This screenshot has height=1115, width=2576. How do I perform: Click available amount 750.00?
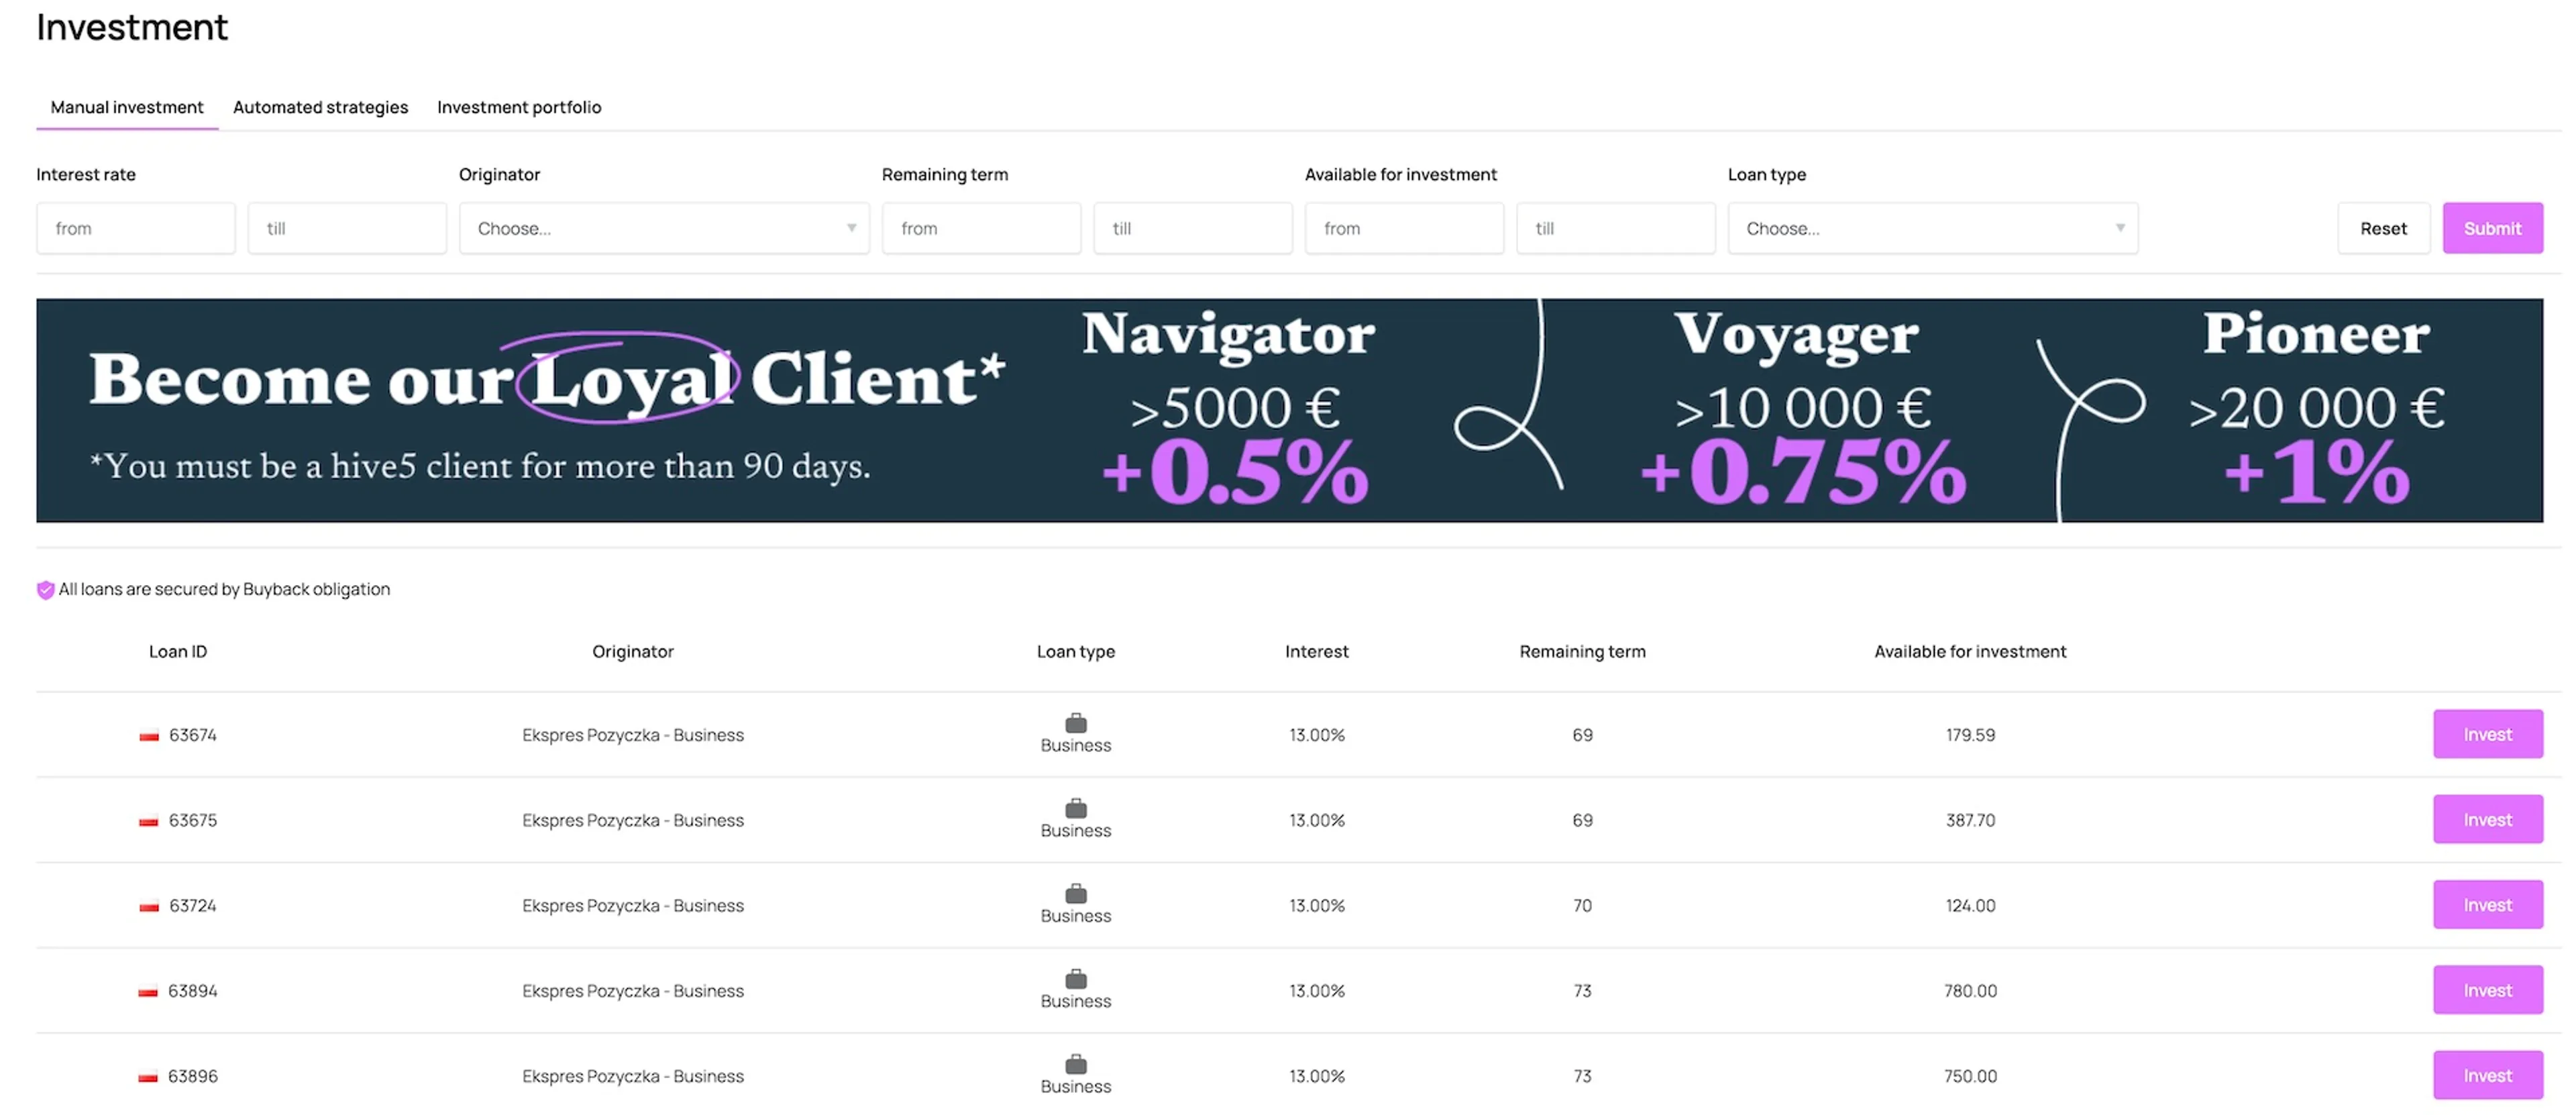click(x=1970, y=1076)
